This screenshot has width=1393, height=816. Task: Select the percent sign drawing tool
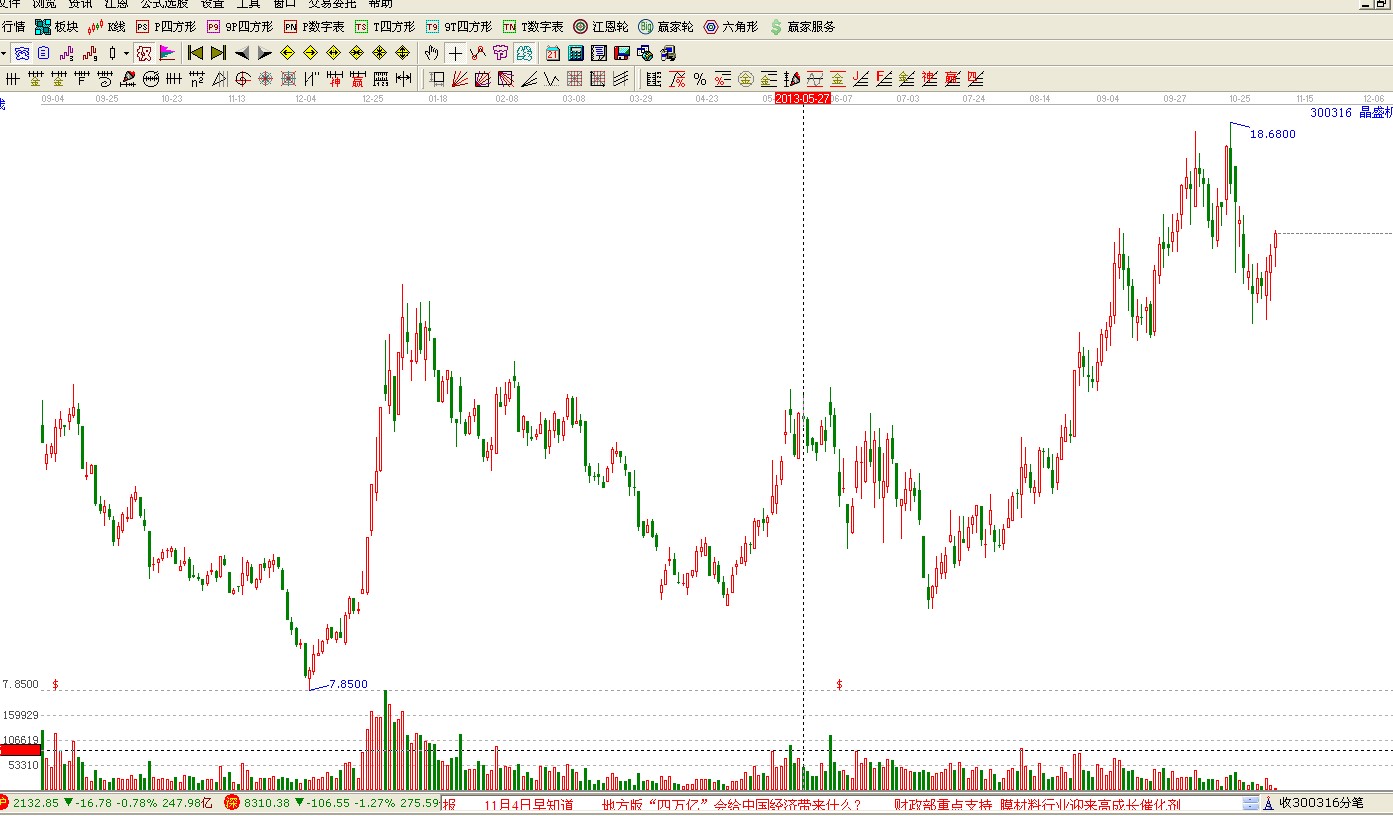pyautogui.click(x=699, y=79)
